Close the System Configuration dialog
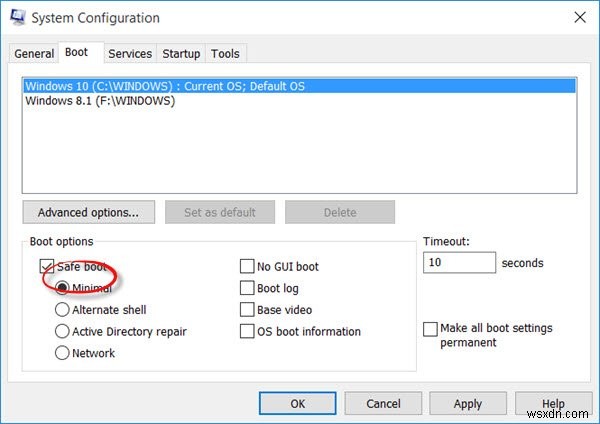The image size is (600, 424). point(579,17)
